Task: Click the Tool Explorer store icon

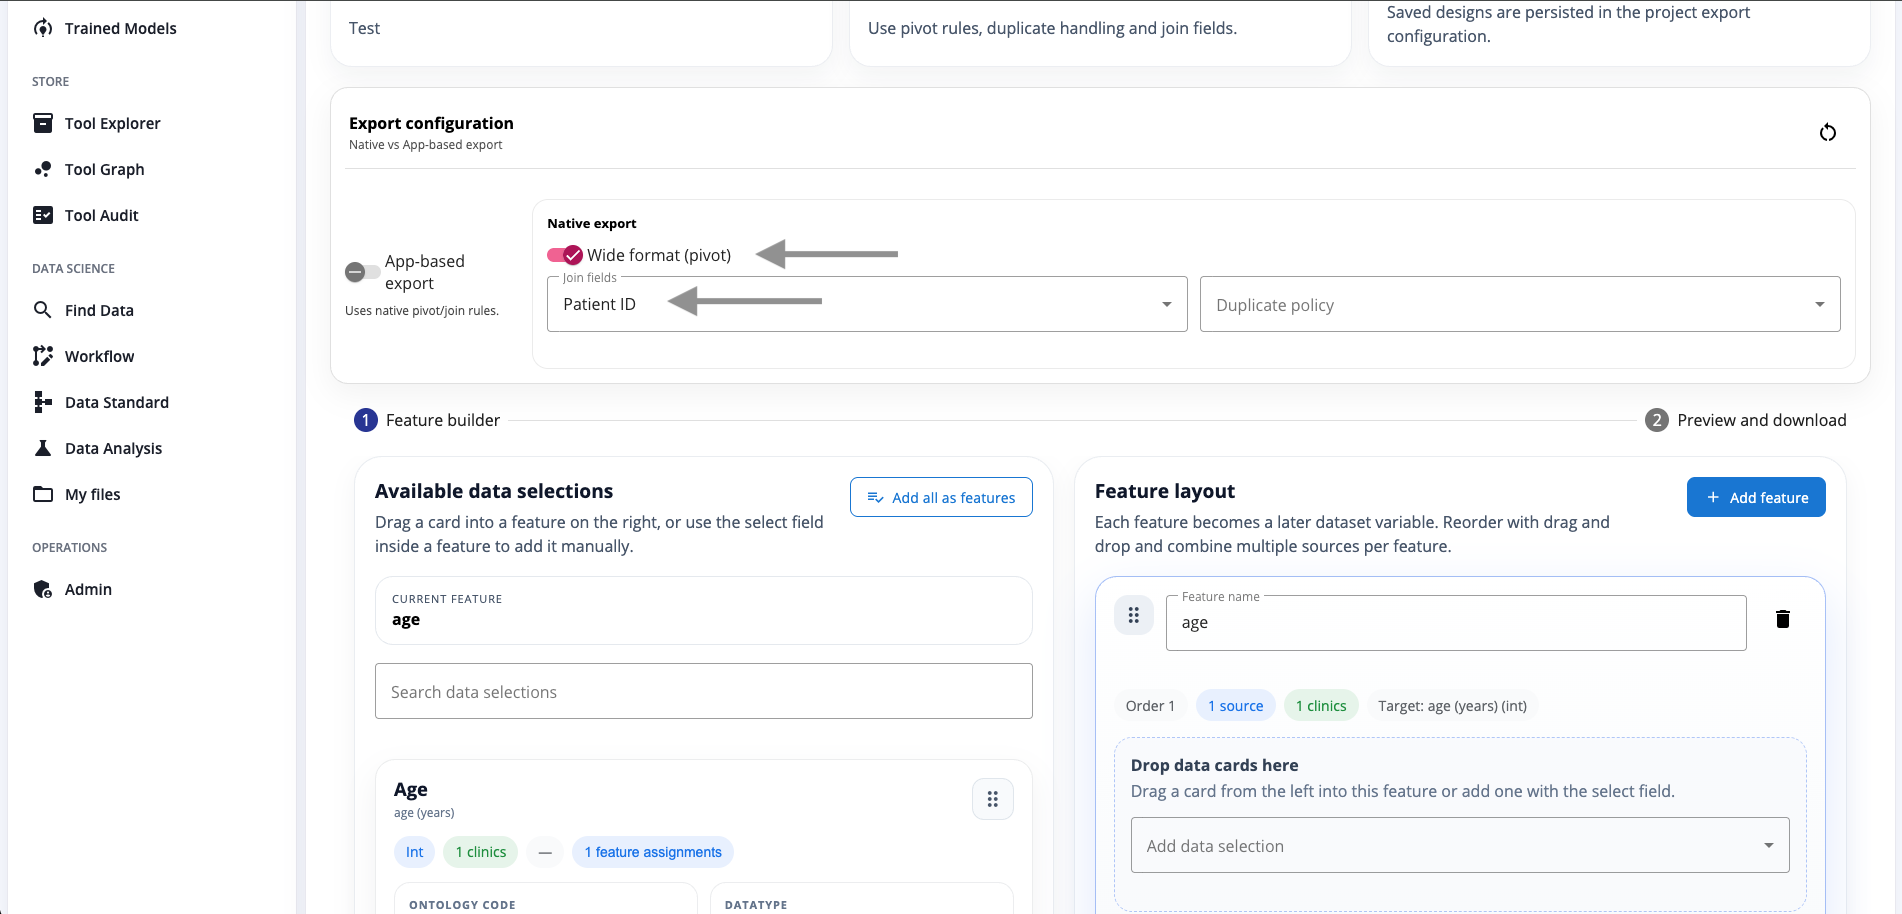Action: click(x=43, y=123)
